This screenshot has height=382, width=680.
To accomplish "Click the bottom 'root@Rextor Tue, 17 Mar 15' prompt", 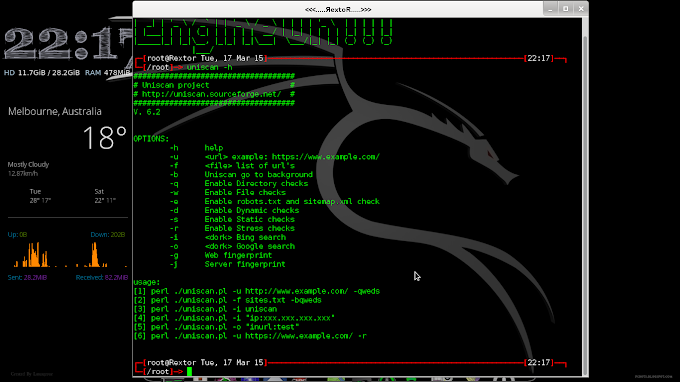I will coord(205,362).
